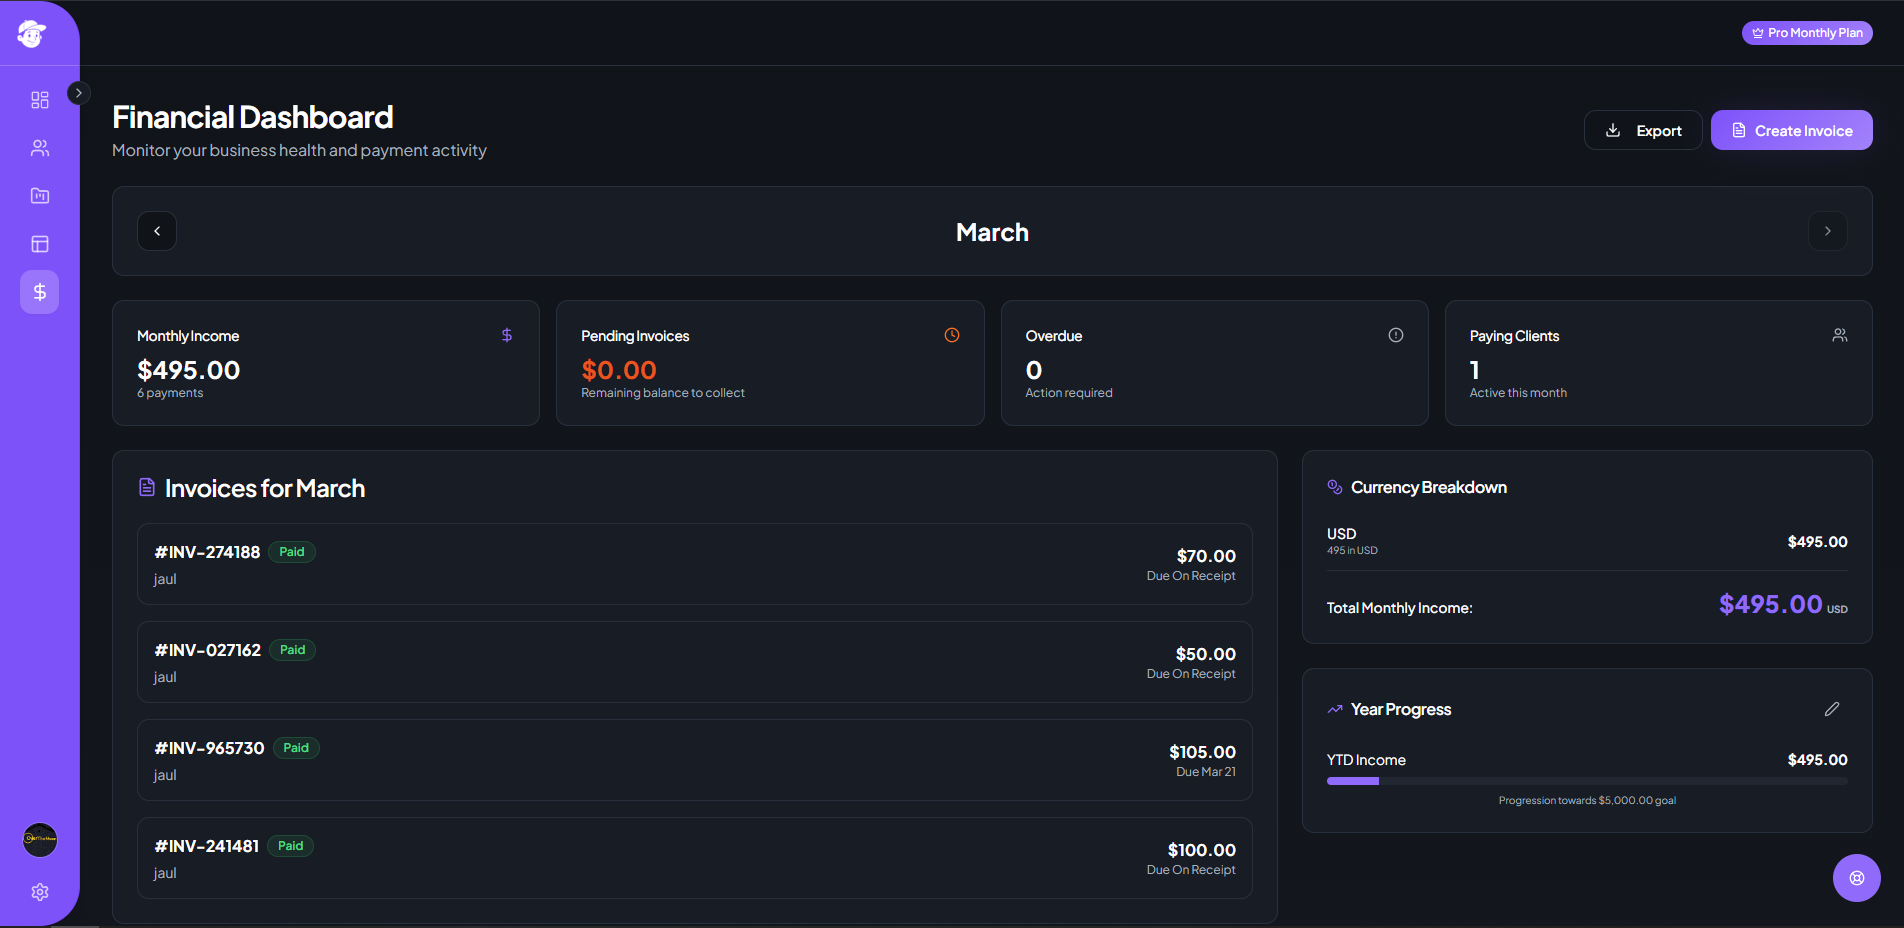Click the $105.00 invoice amount

(x=1203, y=752)
